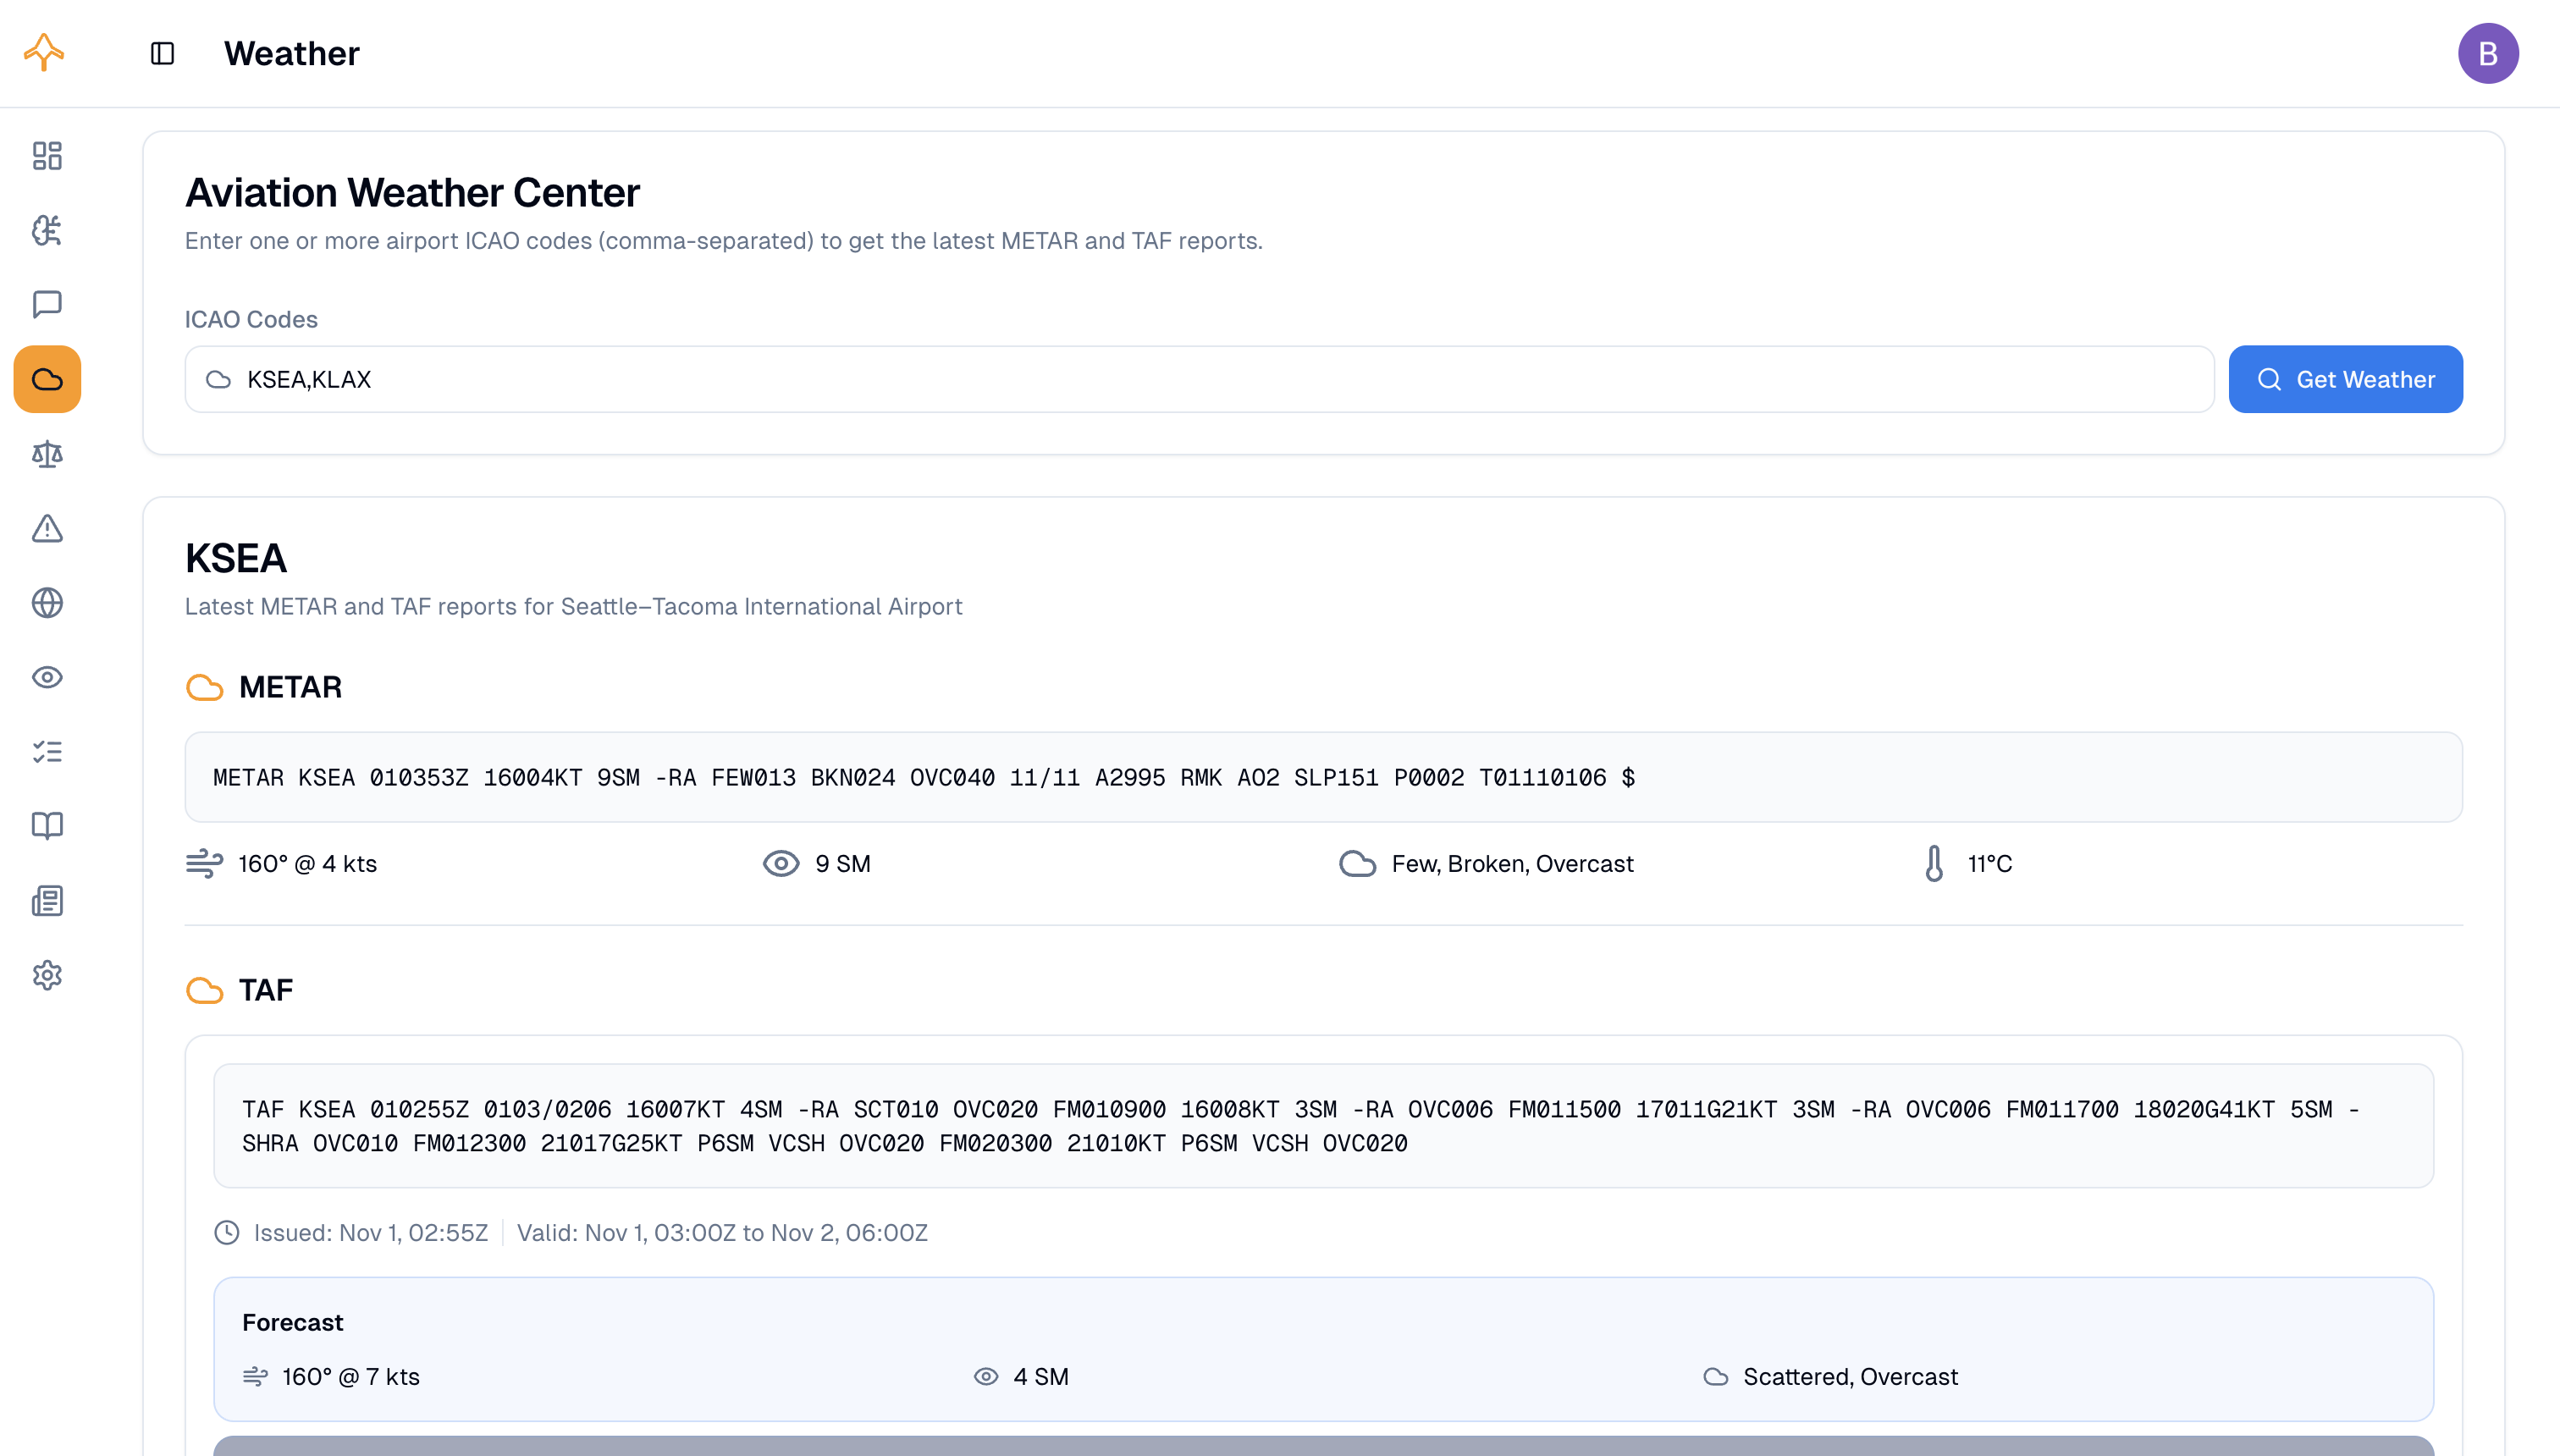This screenshot has height=1456, width=2560.
Task: Open the checklist icon in sidebar
Action: click(47, 752)
